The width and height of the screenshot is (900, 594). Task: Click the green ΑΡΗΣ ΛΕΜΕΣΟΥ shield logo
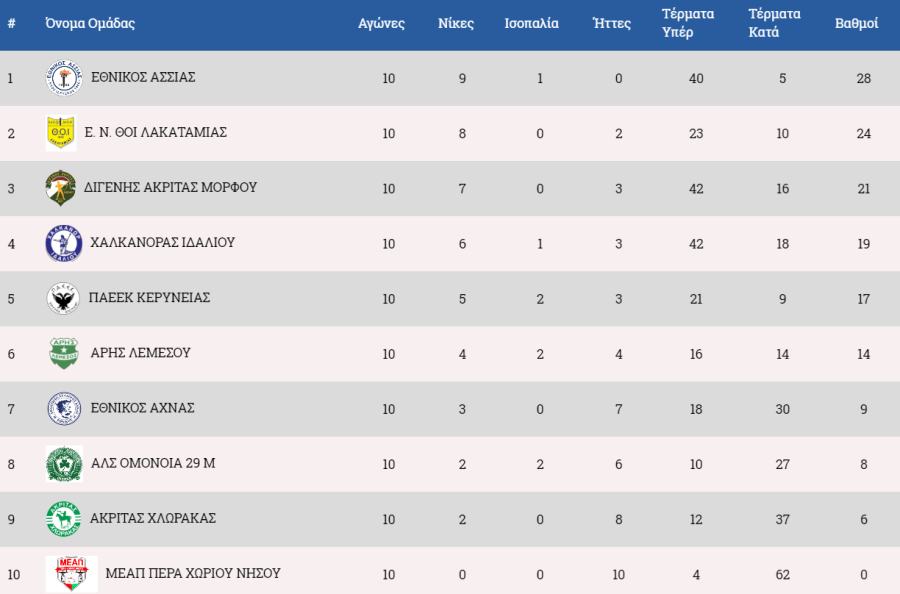point(64,353)
